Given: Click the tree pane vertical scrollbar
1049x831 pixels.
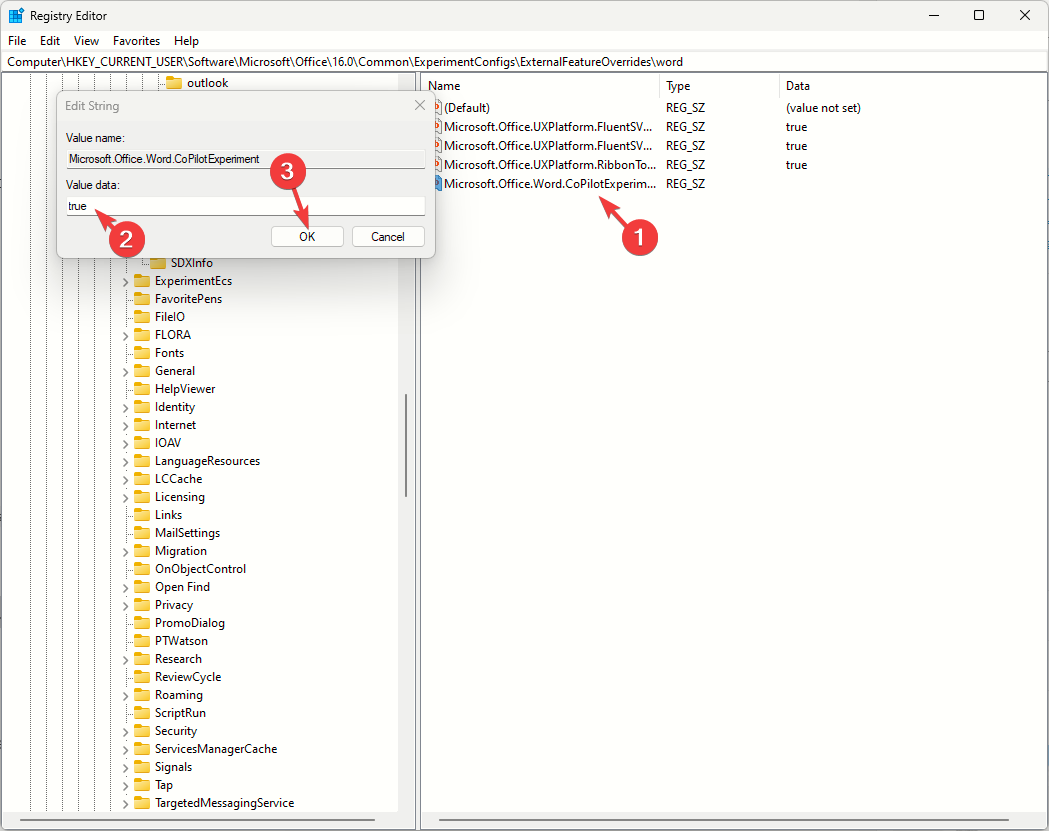Looking at the screenshot, I should click(406, 445).
